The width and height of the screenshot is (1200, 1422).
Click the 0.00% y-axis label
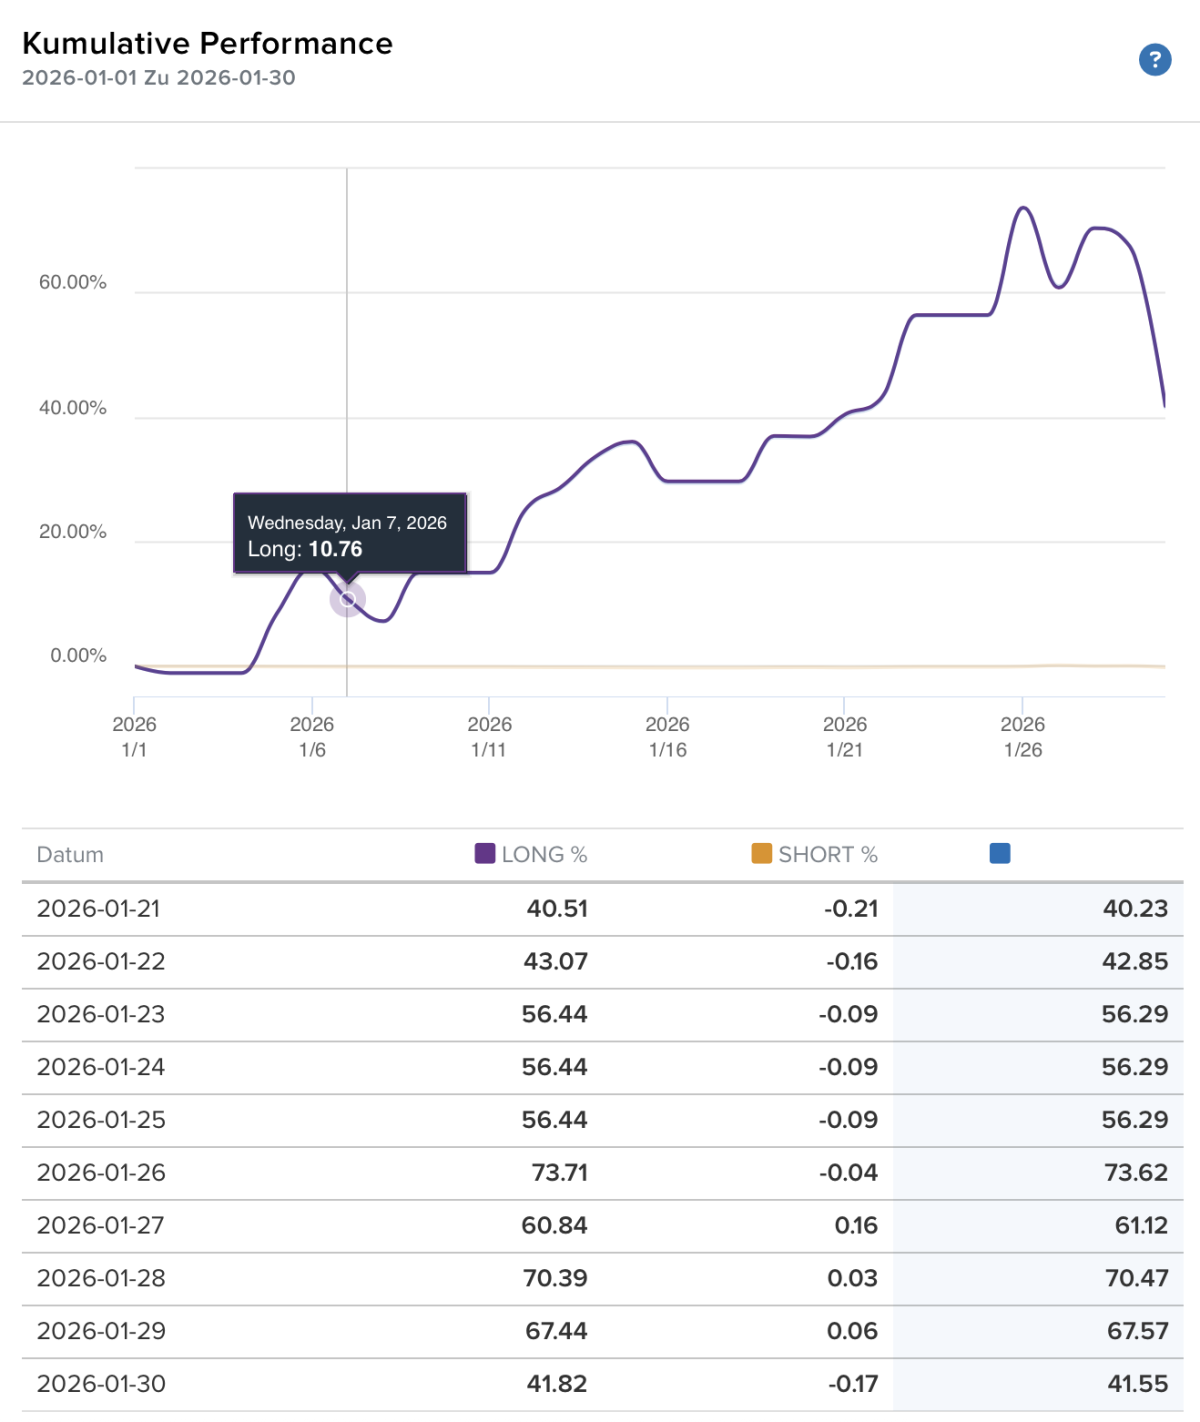click(78, 656)
